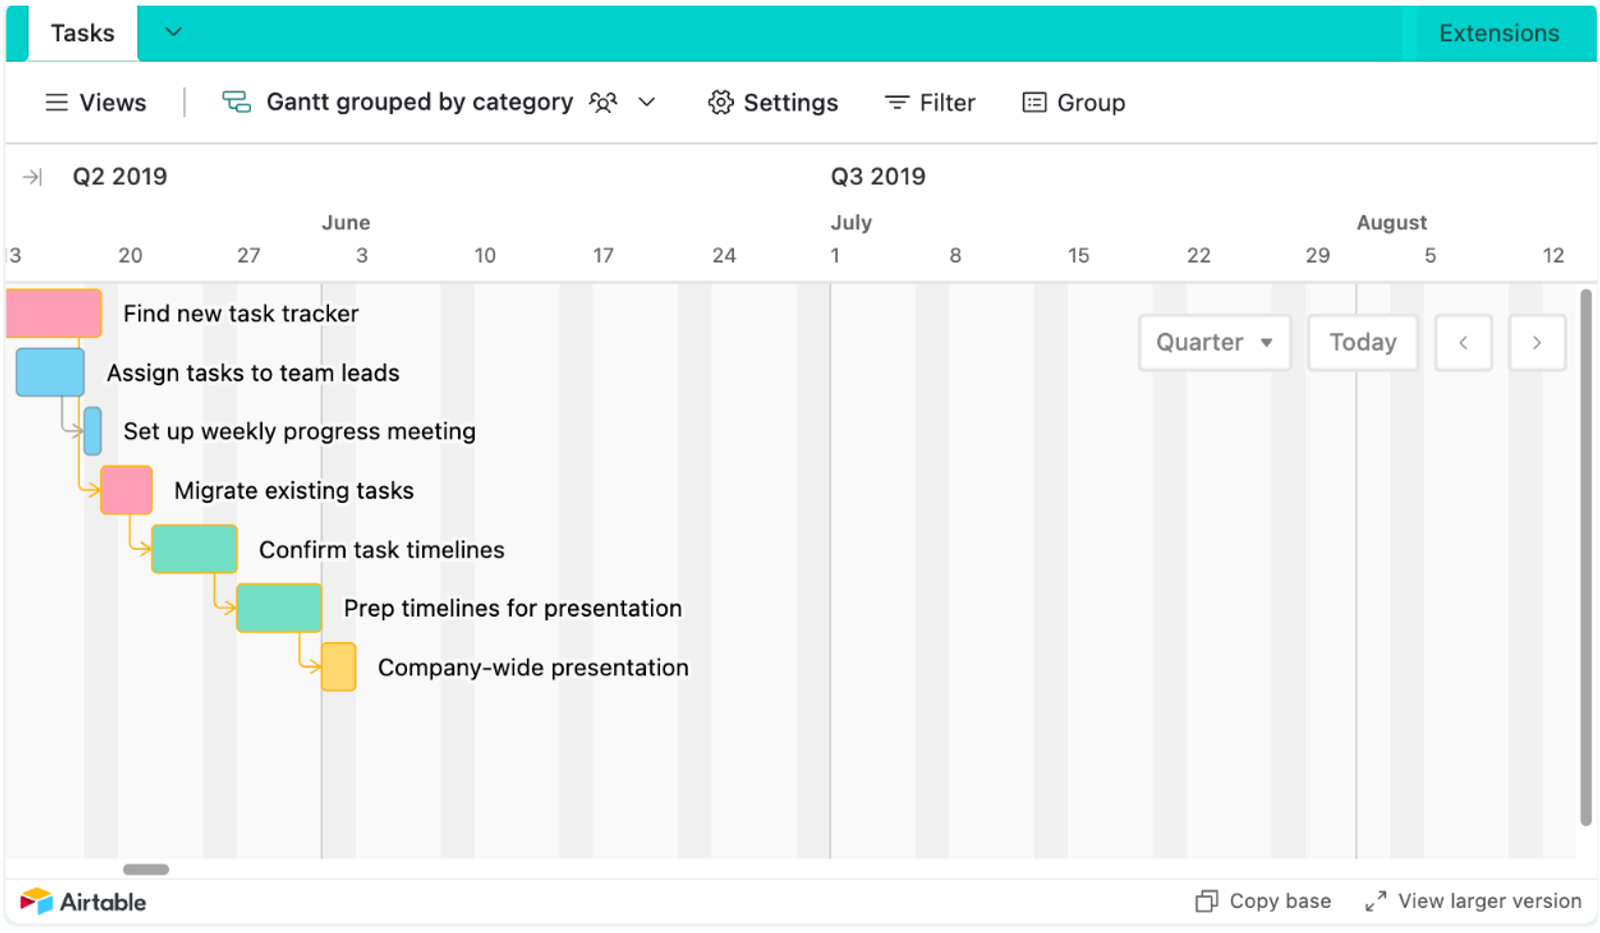Click the Set up weekly progress meeting label
The image size is (1600, 933).
click(x=299, y=432)
